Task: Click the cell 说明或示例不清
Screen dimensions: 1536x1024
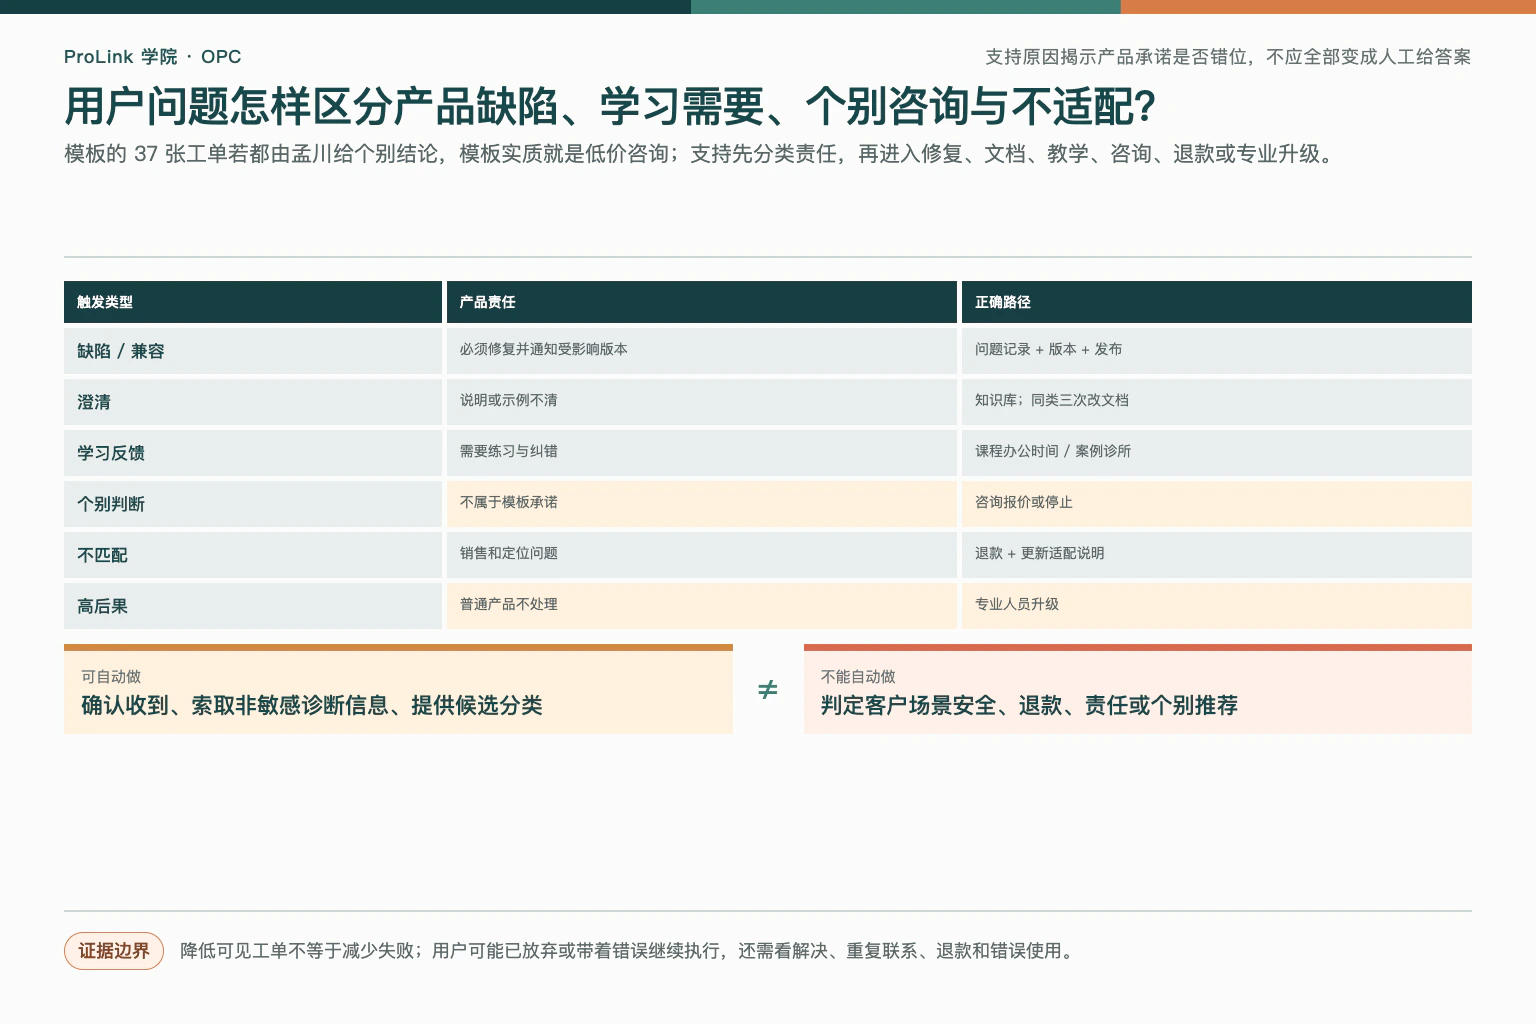Action: point(702,402)
